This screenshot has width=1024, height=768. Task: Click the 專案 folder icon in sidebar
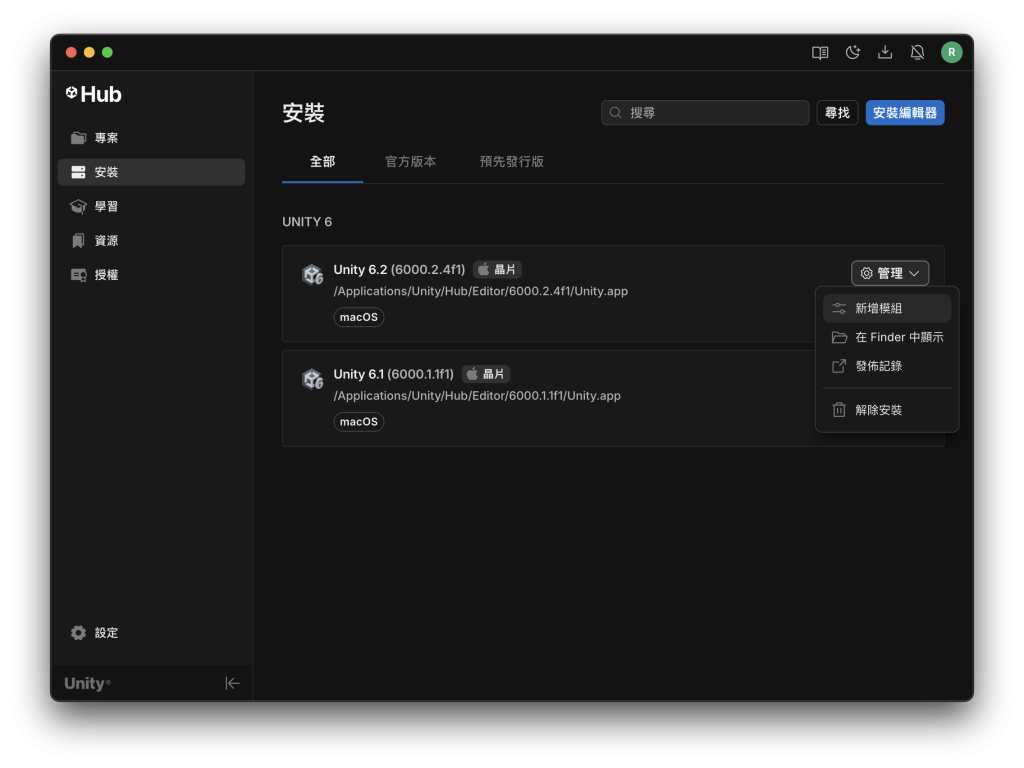pos(78,138)
